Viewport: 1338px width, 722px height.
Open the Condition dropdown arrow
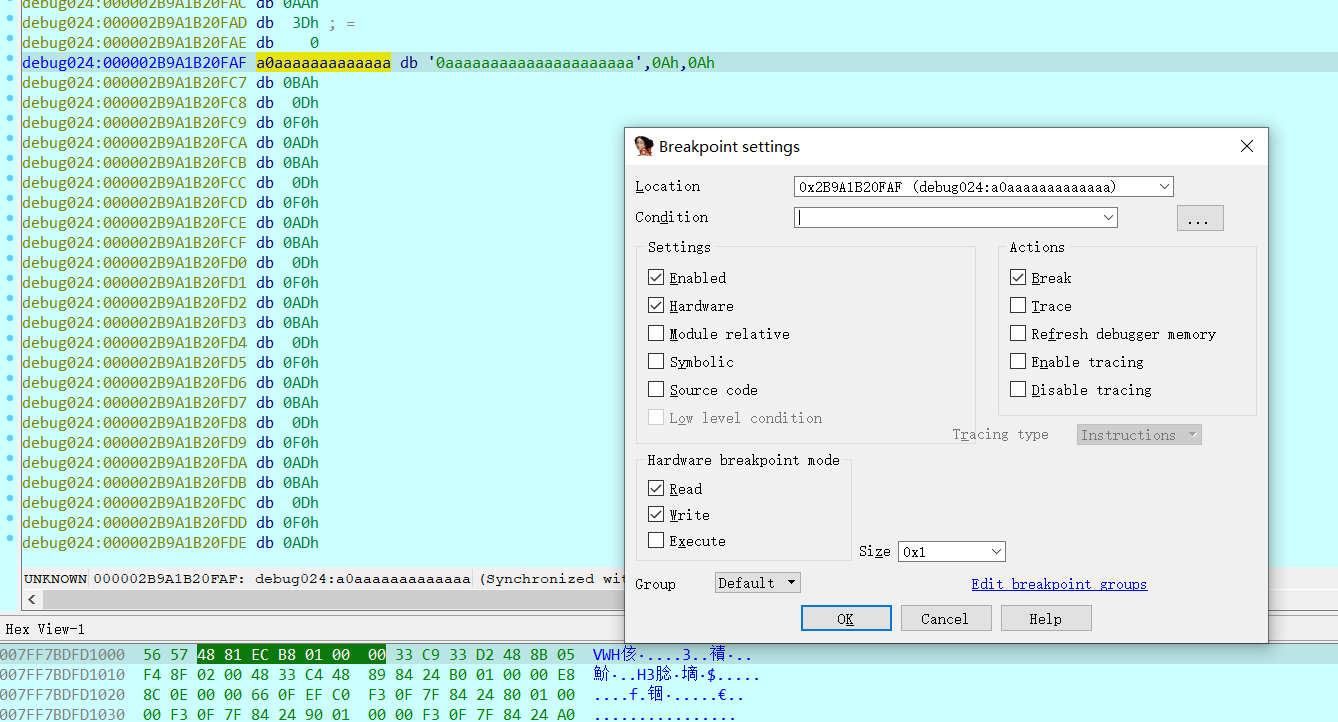[1107, 218]
